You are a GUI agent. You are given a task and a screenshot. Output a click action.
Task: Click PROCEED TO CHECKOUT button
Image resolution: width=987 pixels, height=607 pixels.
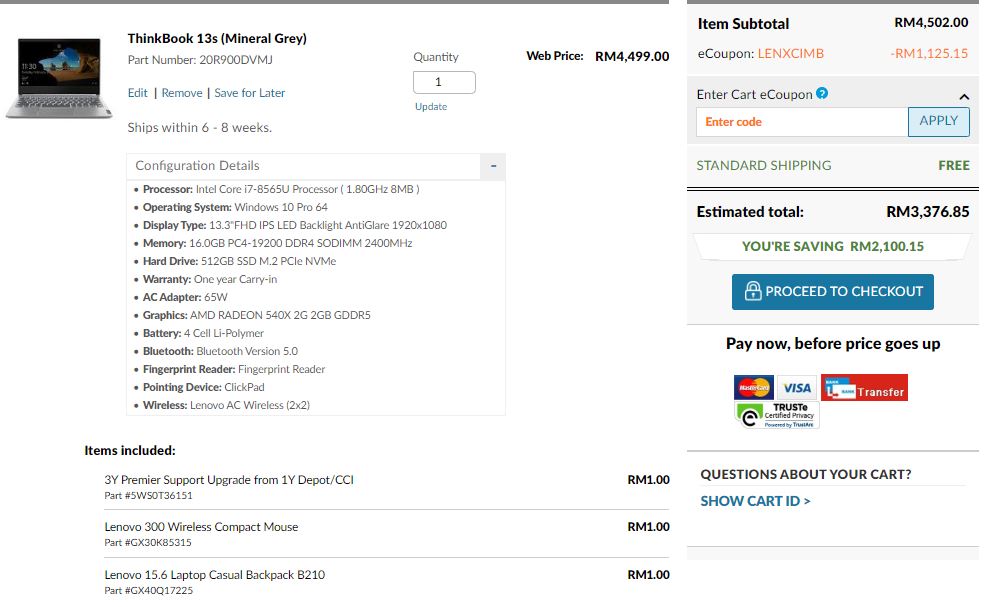pyautogui.click(x=832, y=292)
